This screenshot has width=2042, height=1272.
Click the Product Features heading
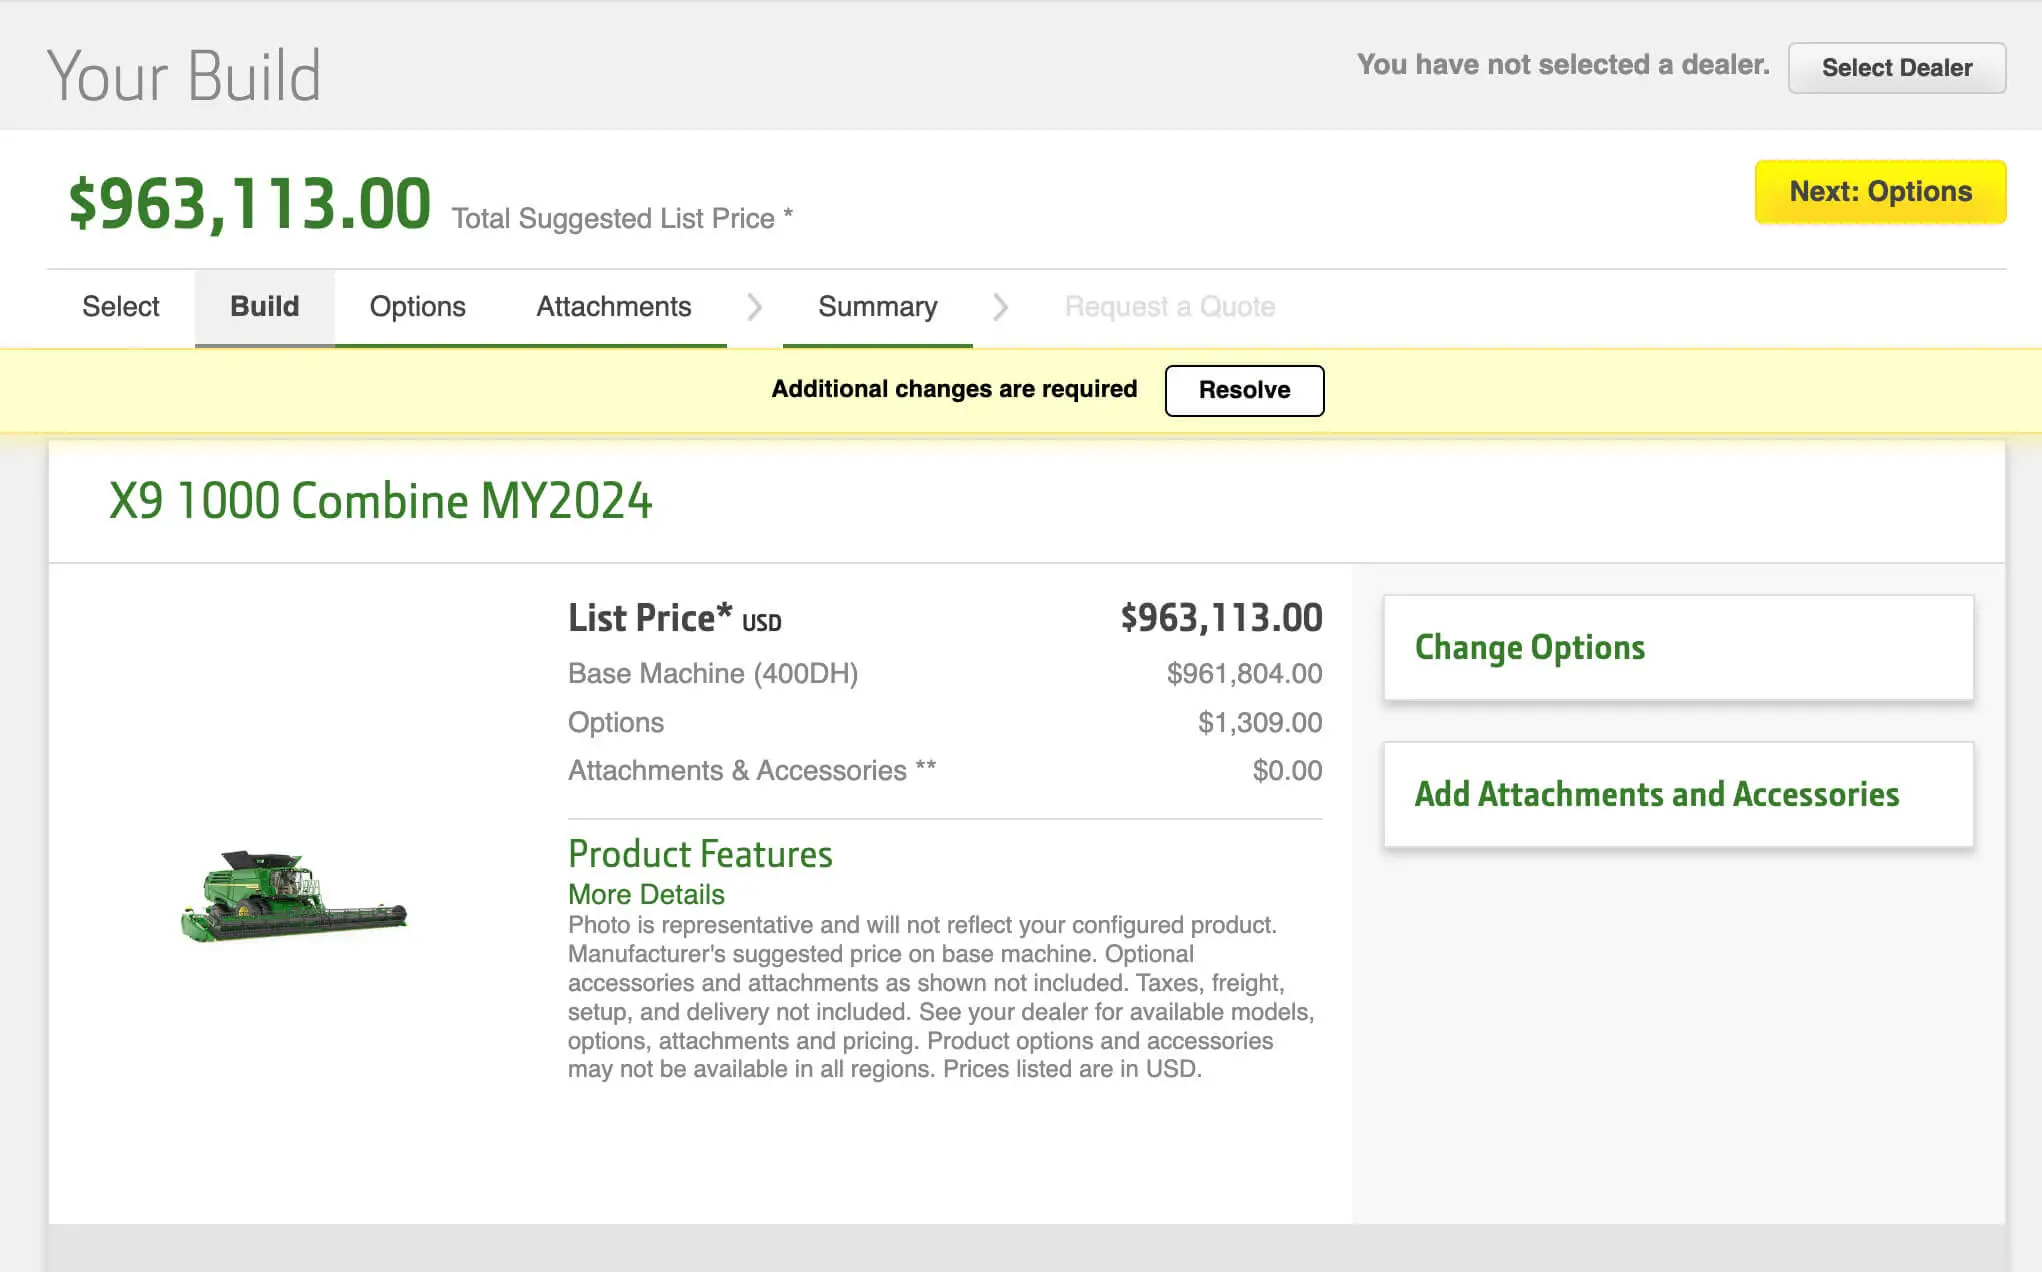pyautogui.click(x=700, y=854)
